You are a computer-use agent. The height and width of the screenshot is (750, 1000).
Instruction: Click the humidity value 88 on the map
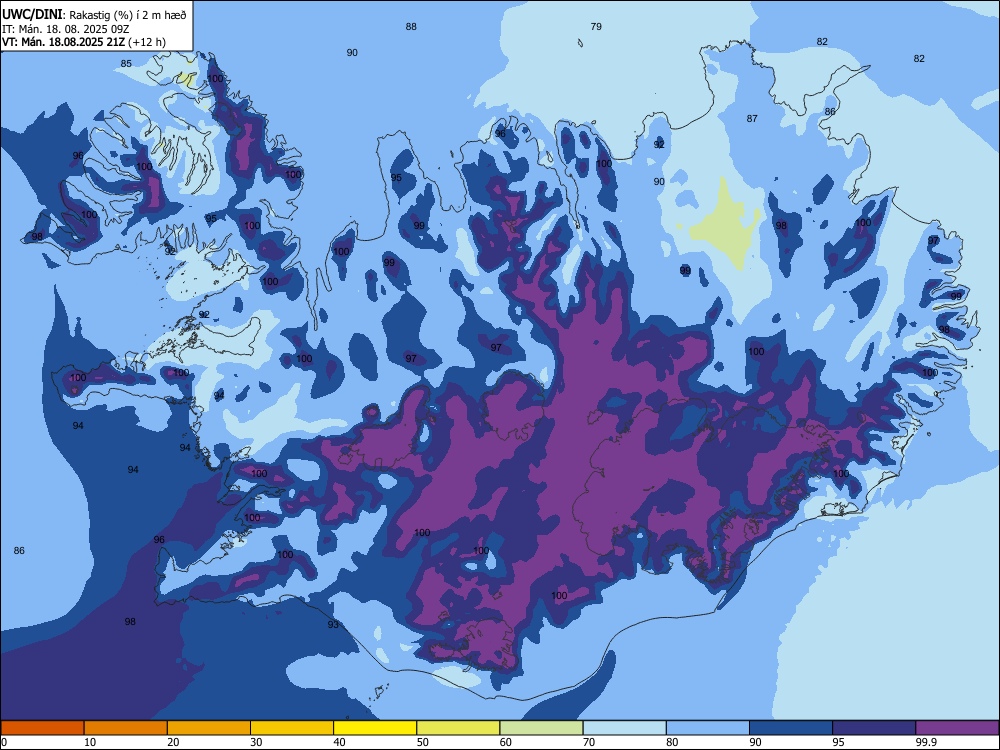(x=411, y=27)
